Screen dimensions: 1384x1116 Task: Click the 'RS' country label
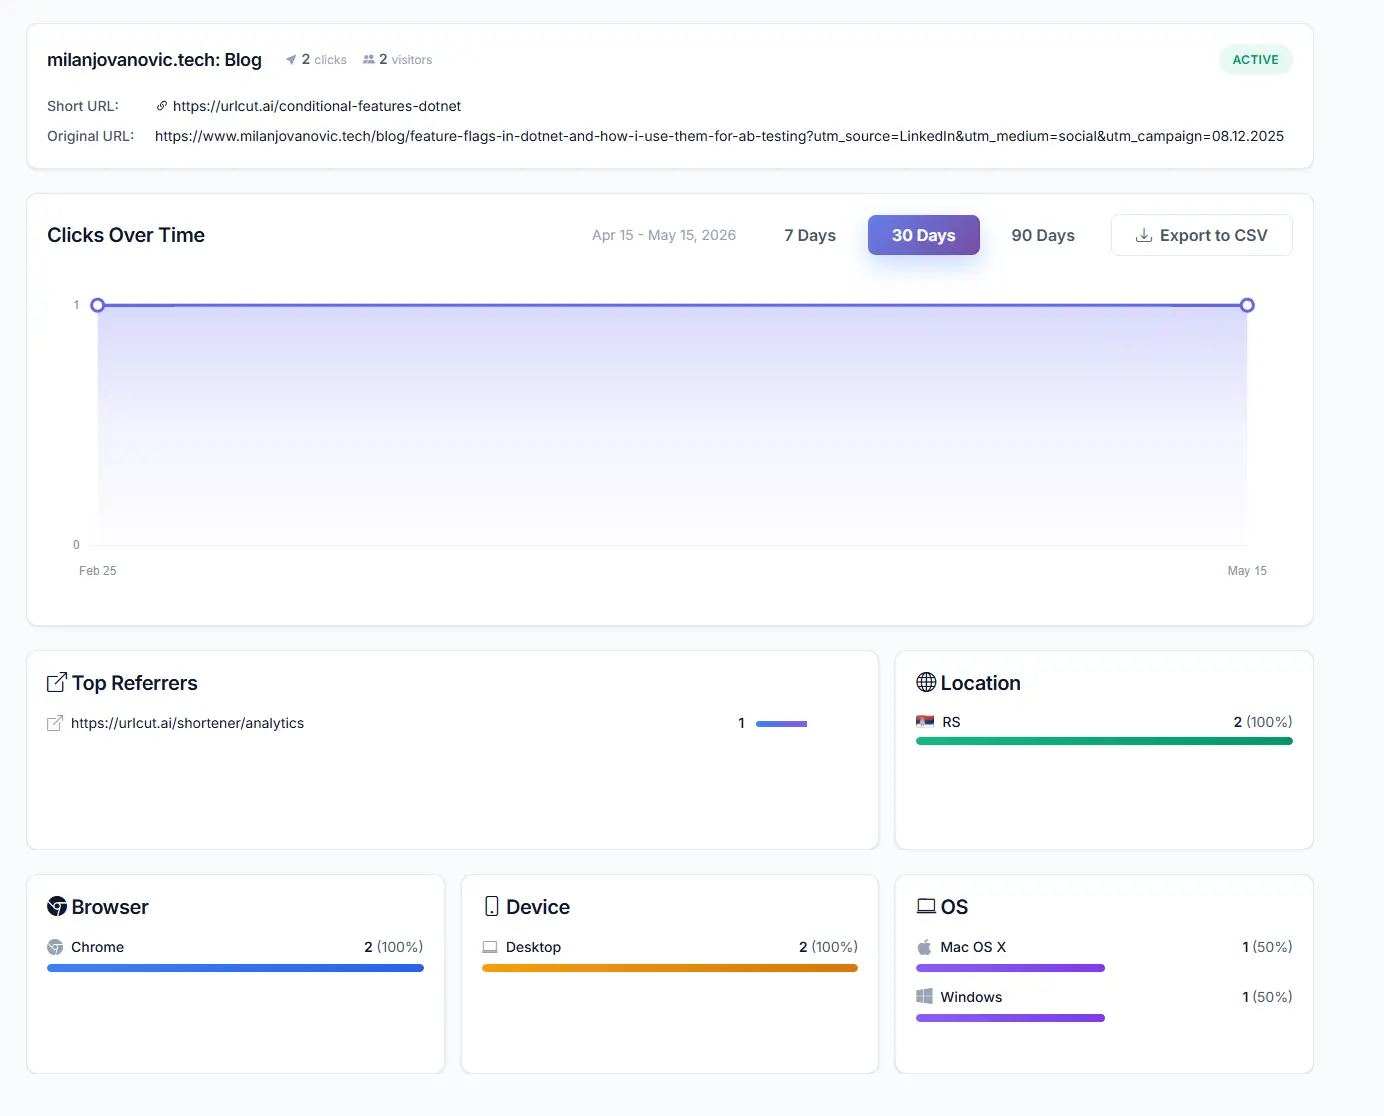tap(951, 722)
